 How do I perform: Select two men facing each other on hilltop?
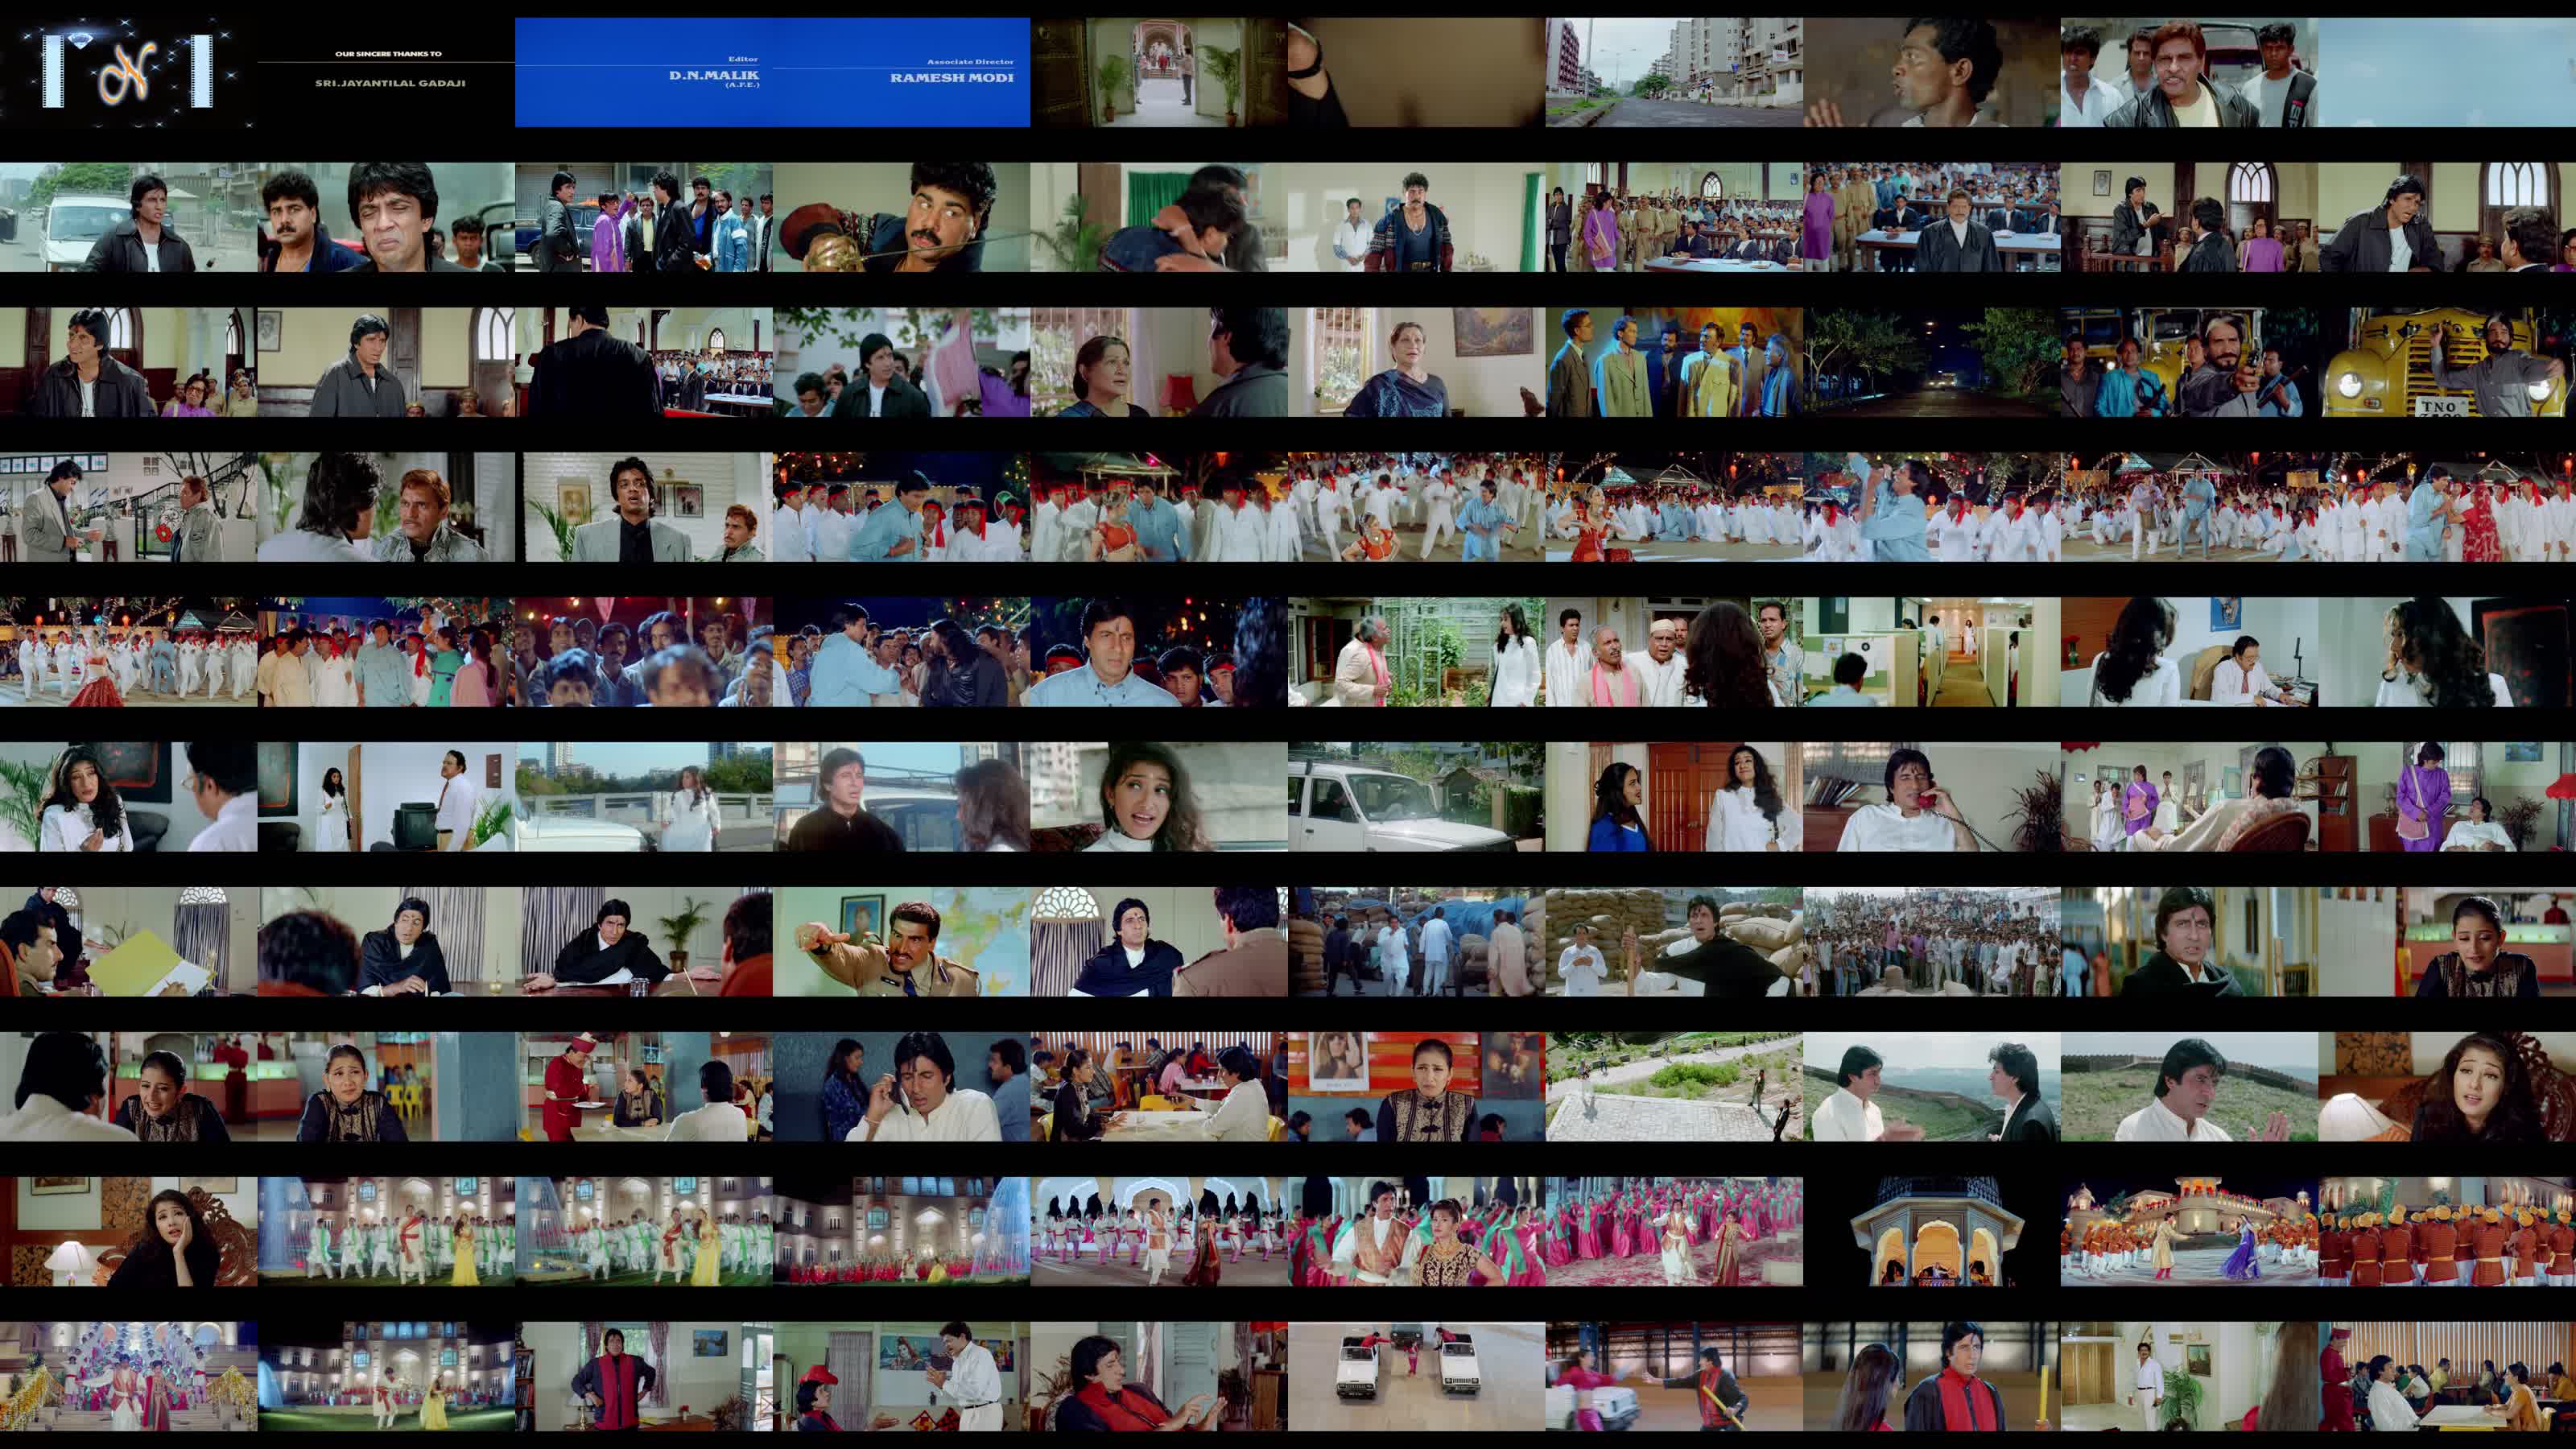tap(1932, 1087)
